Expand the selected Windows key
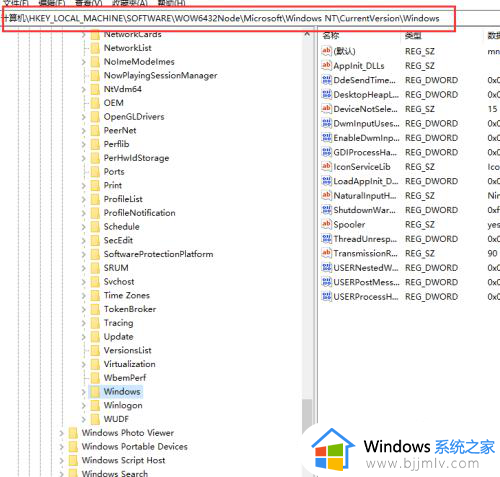 [83, 391]
